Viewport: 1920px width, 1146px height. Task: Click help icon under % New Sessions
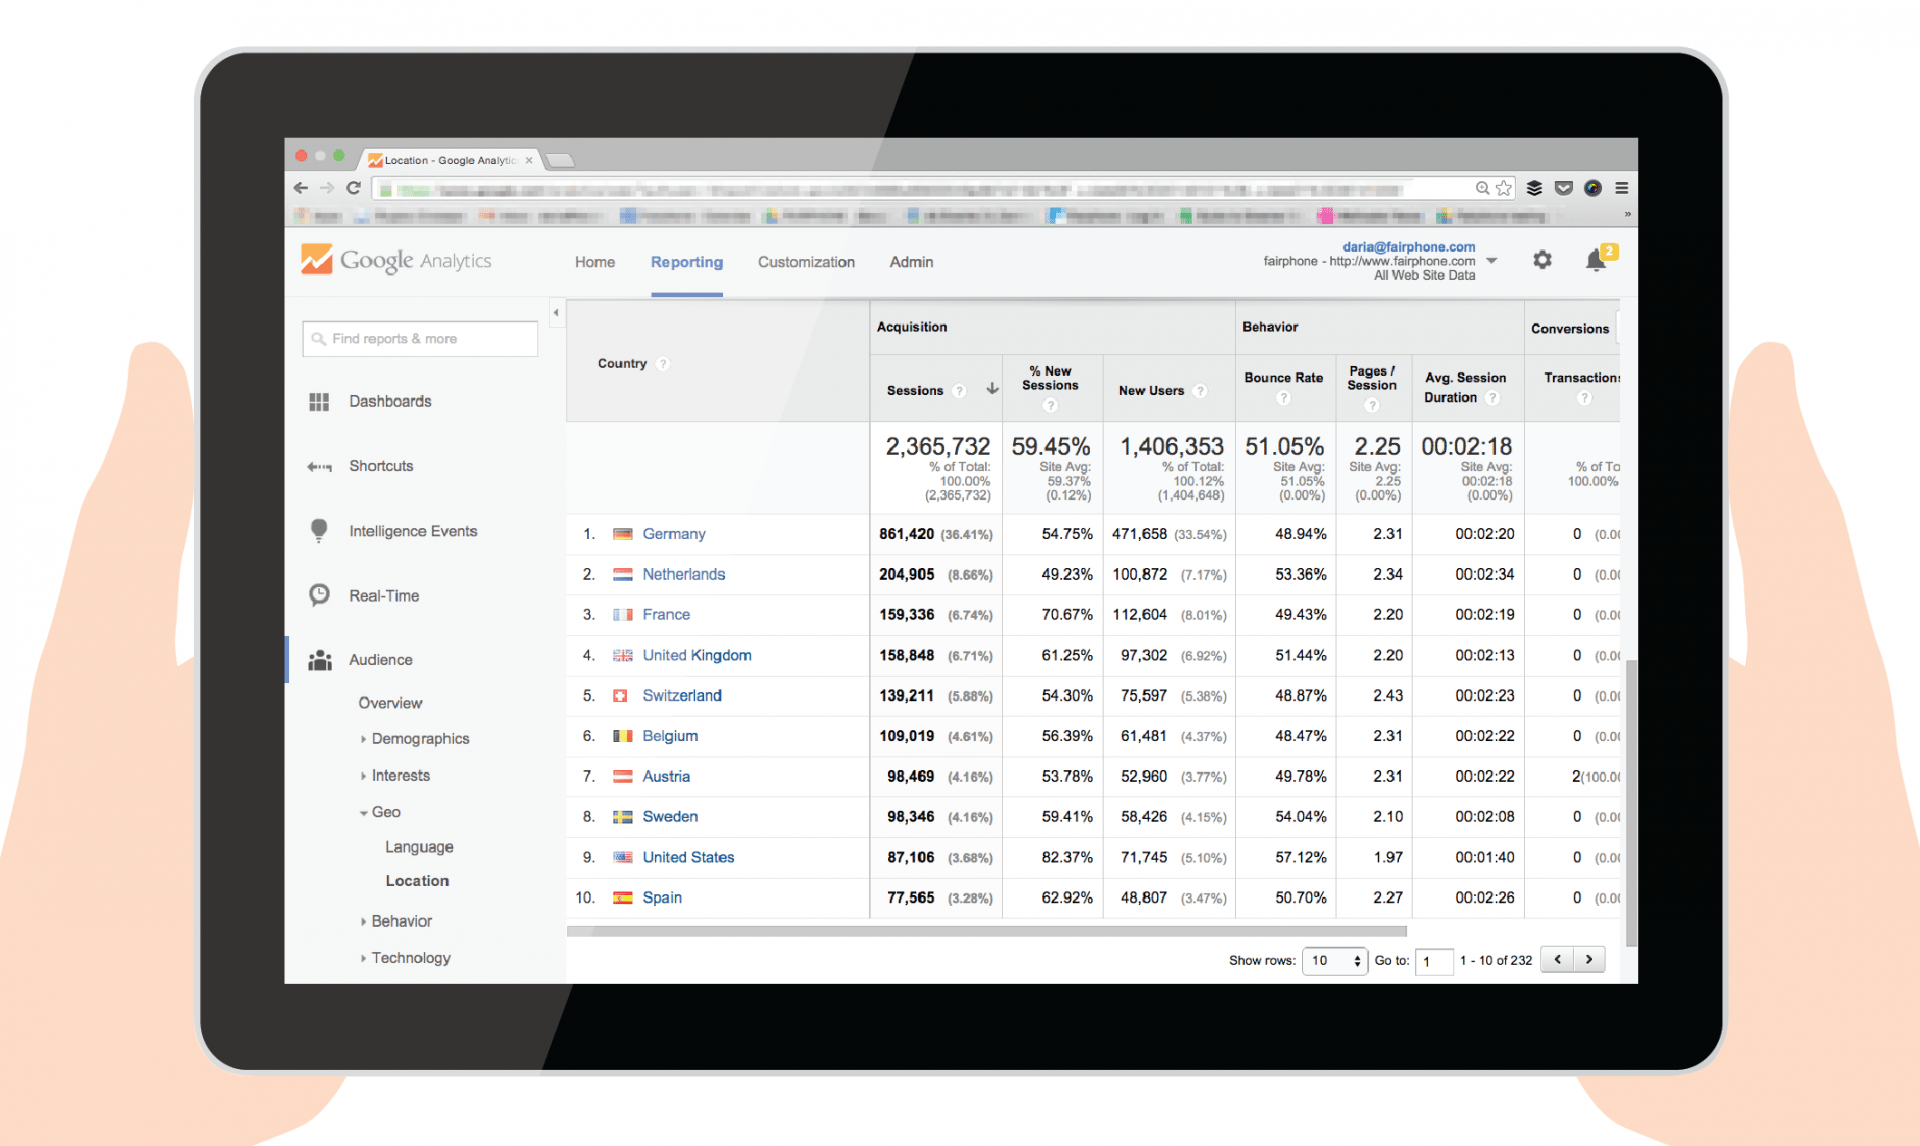1050,405
